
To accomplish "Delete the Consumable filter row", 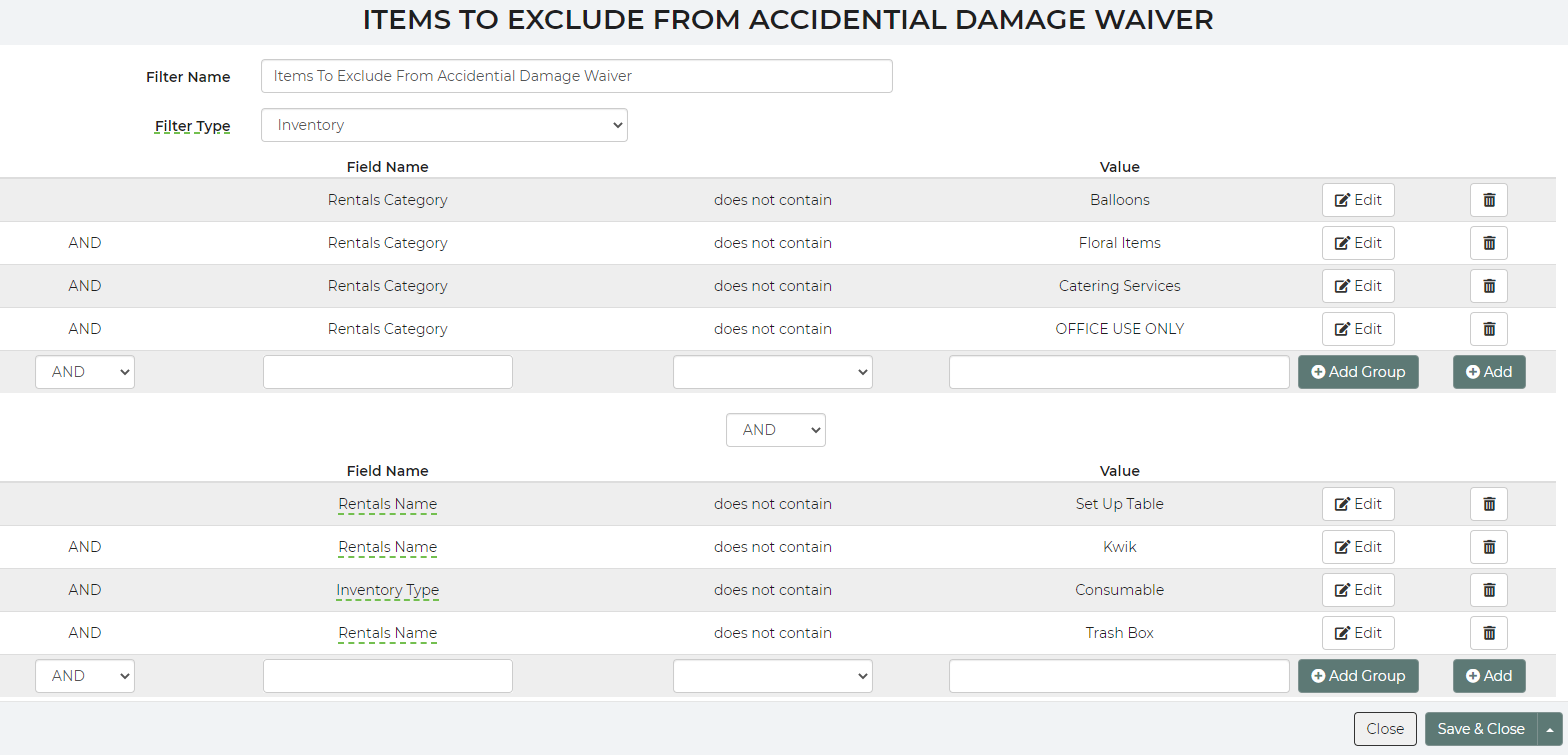I will 1488,590.
